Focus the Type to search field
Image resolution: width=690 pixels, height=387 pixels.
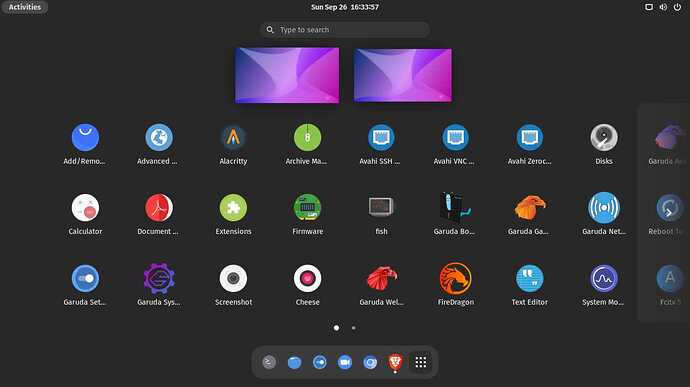click(345, 30)
